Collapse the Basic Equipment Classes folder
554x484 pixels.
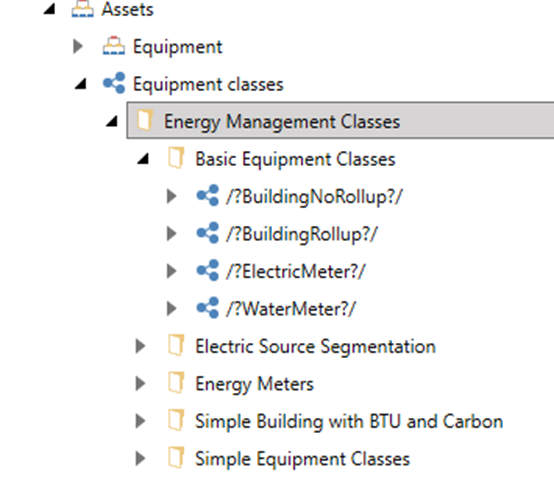point(143,159)
